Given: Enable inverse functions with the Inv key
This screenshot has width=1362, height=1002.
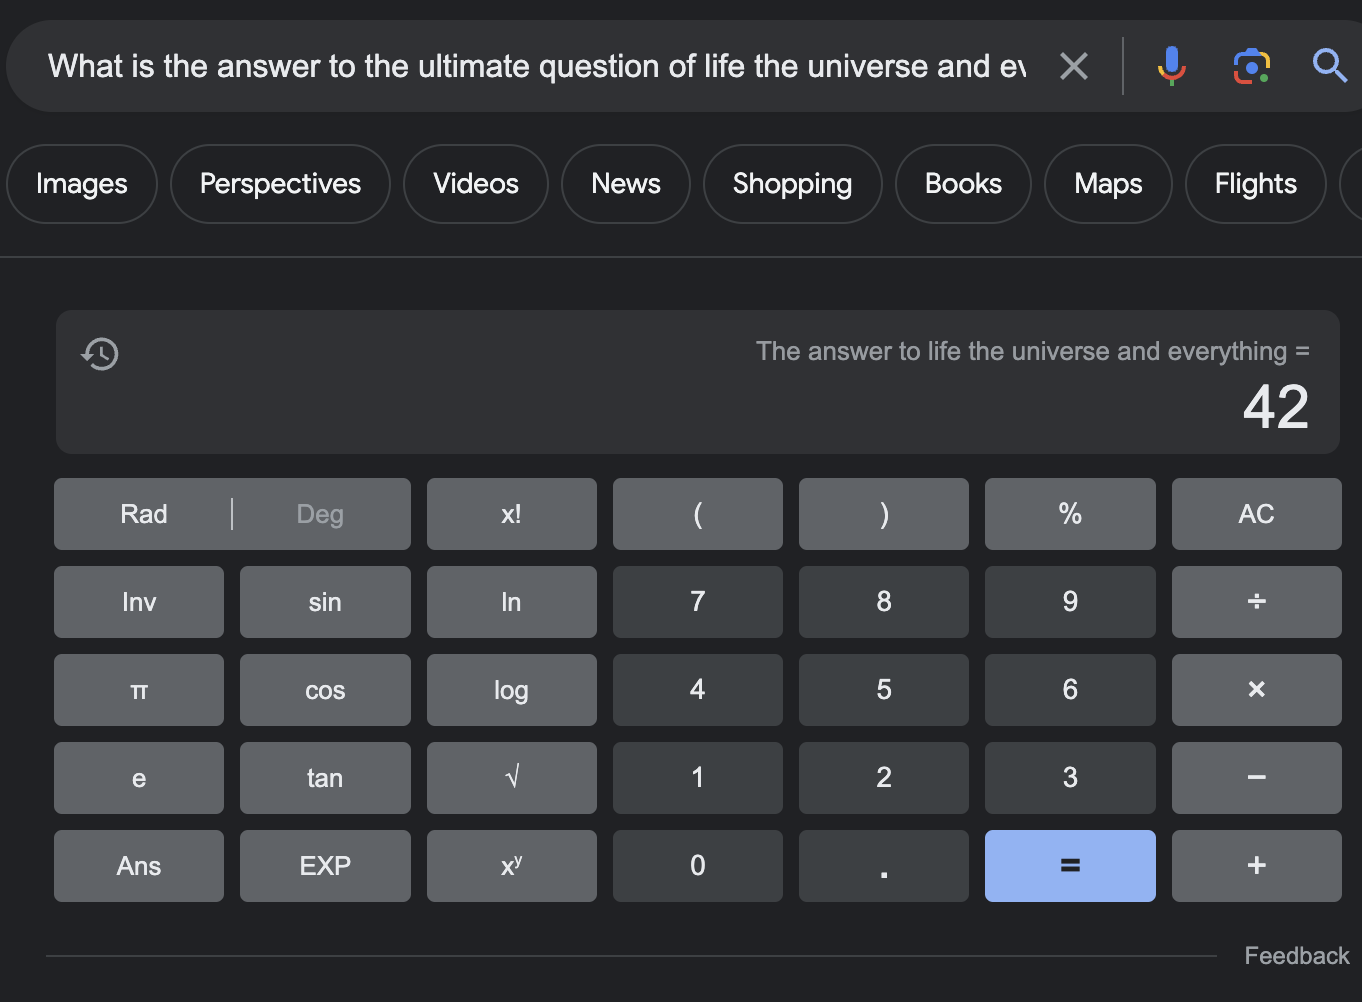Looking at the screenshot, I should 138,601.
